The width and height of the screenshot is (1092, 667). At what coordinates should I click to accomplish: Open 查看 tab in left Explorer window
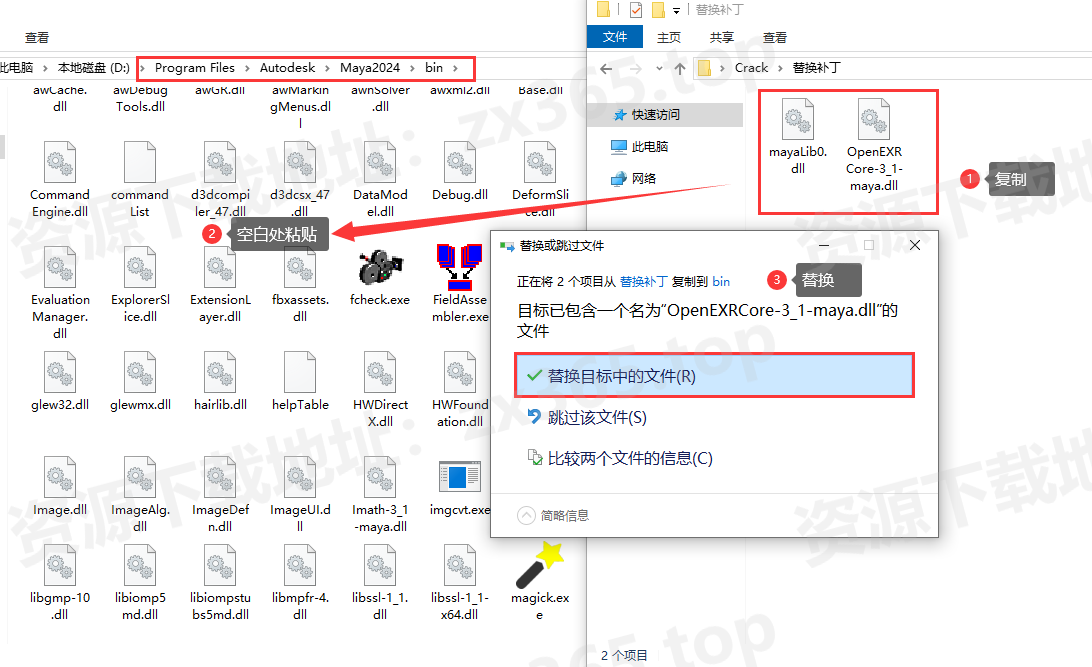[x=37, y=37]
